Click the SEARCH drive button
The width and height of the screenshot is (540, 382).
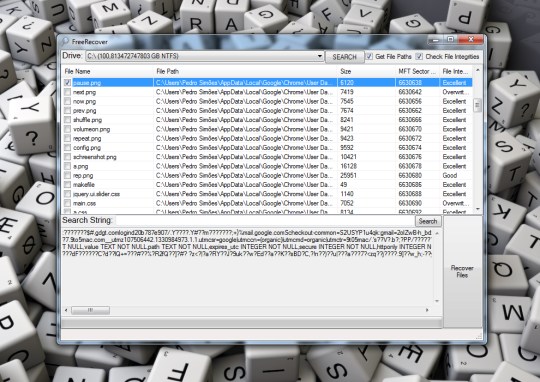click(x=345, y=57)
